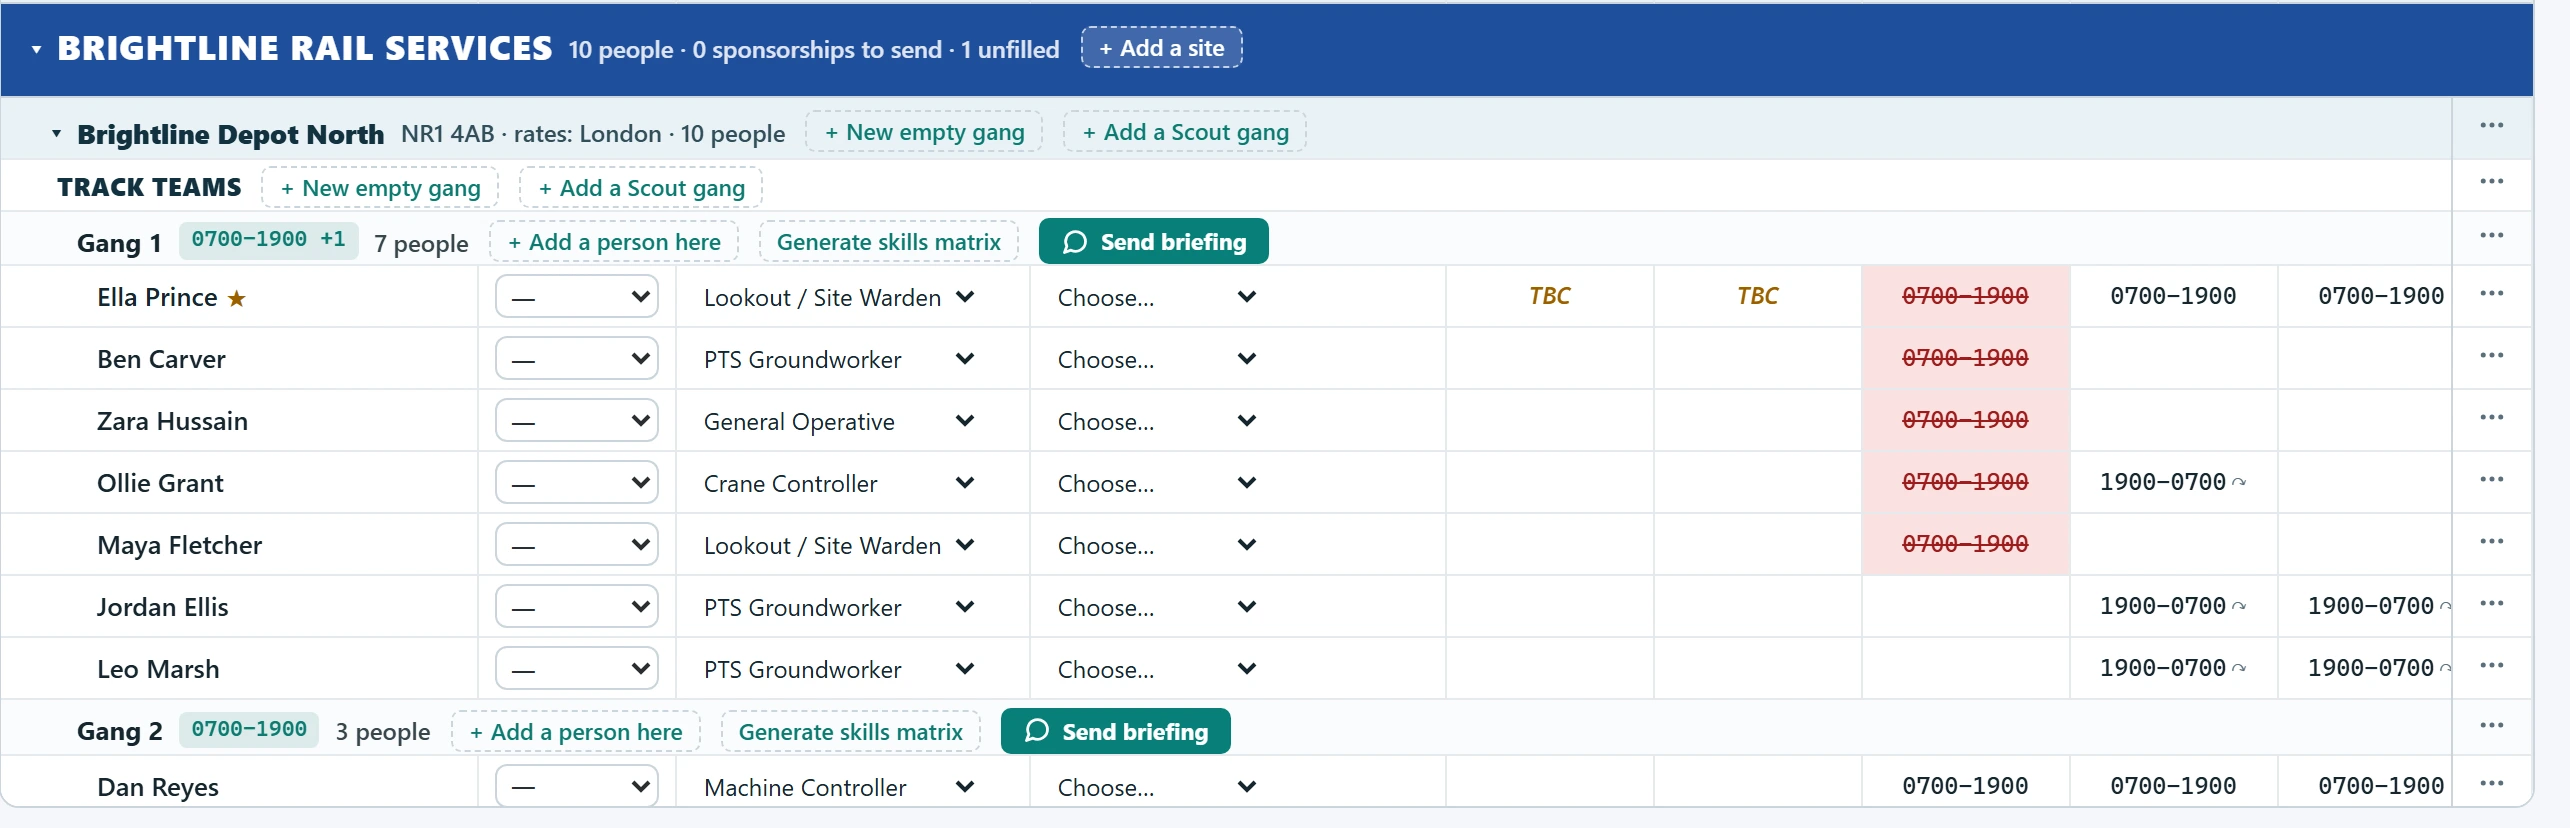Open the Gang 2 row options menu

[2491, 726]
